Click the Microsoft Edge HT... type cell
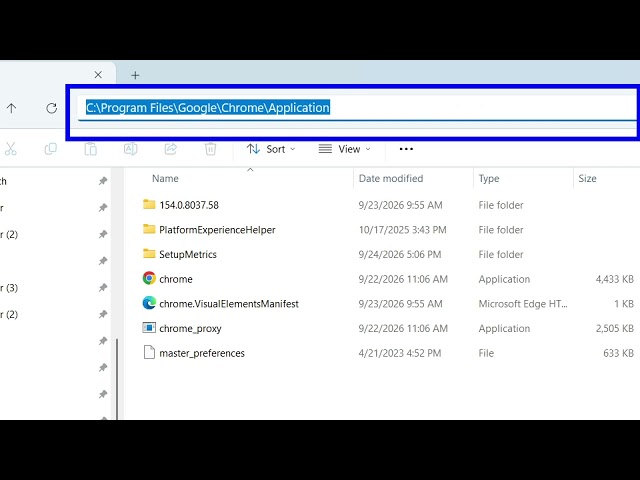The height and width of the screenshot is (480, 640). pyautogui.click(x=523, y=304)
